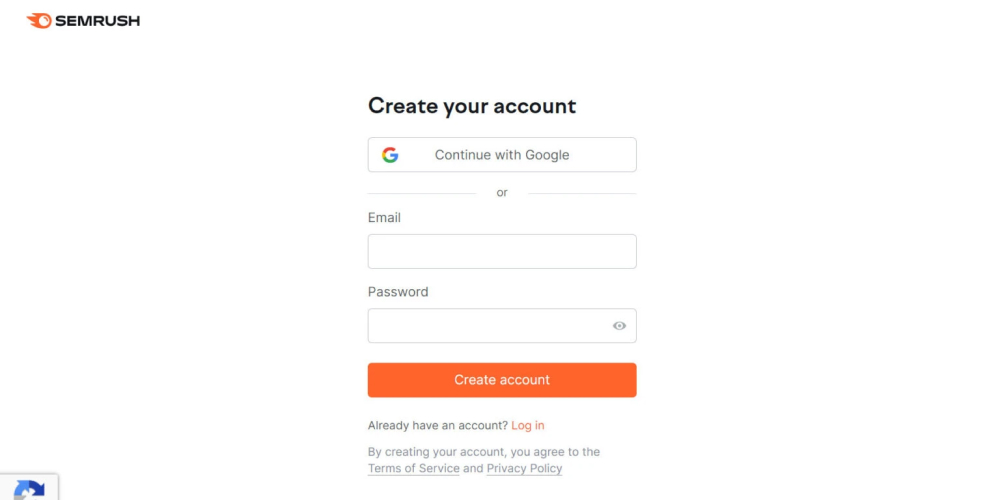
Task: Click the divider line left of "or"
Action: pos(422,193)
